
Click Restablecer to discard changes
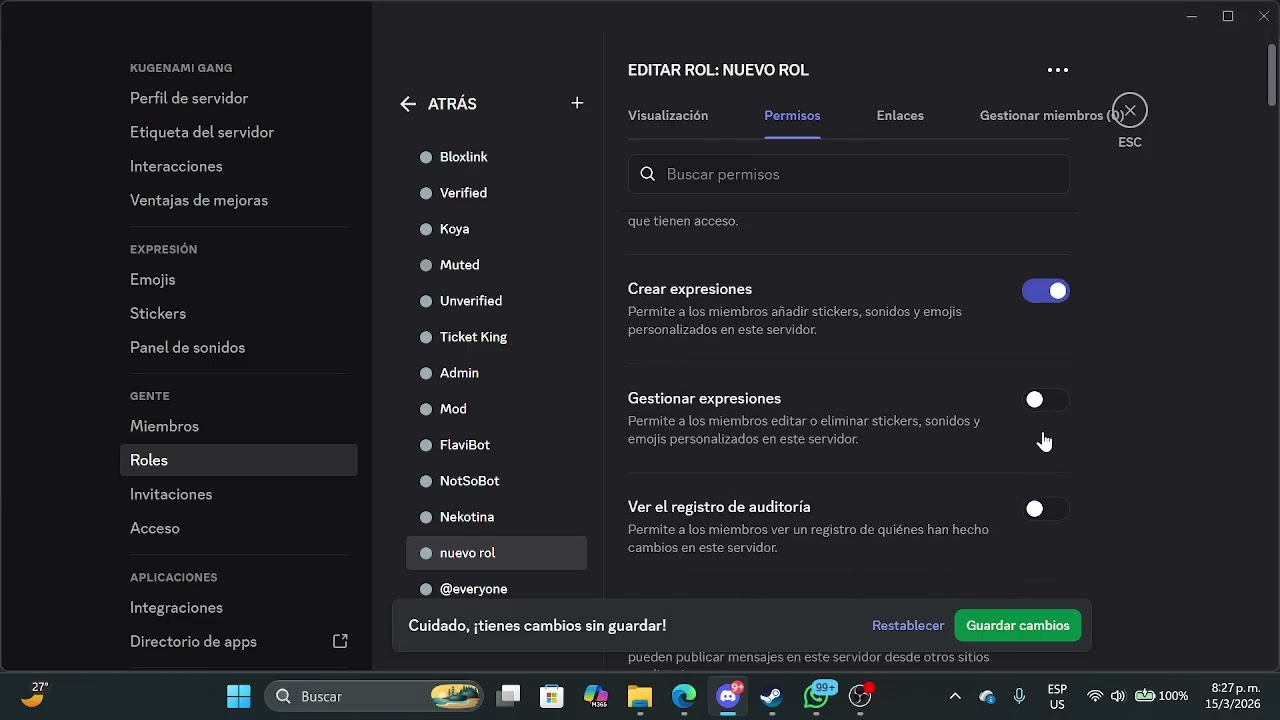click(908, 626)
